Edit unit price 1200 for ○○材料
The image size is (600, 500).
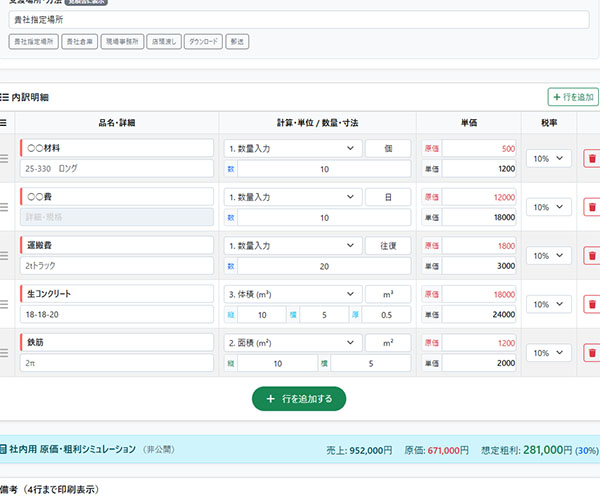click(479, 169)
